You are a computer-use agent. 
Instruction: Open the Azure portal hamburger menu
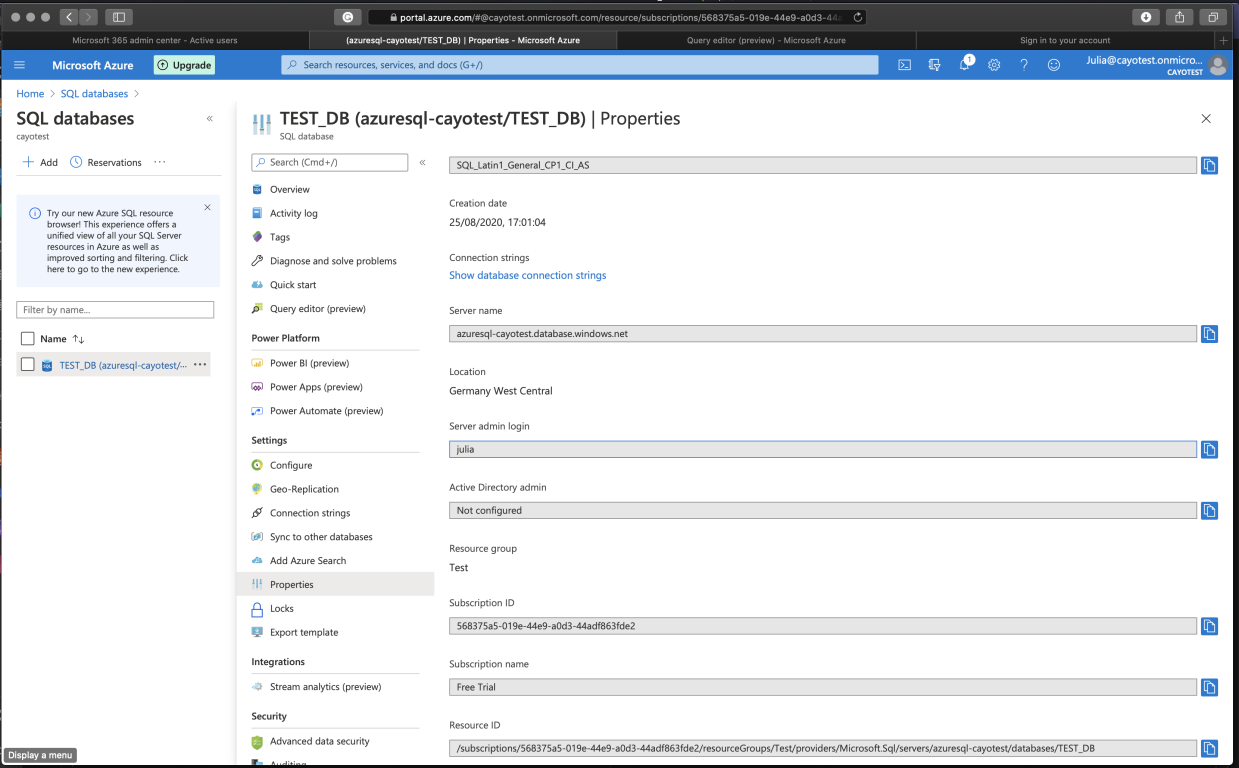pyautogui.click(x=19, y=65)
